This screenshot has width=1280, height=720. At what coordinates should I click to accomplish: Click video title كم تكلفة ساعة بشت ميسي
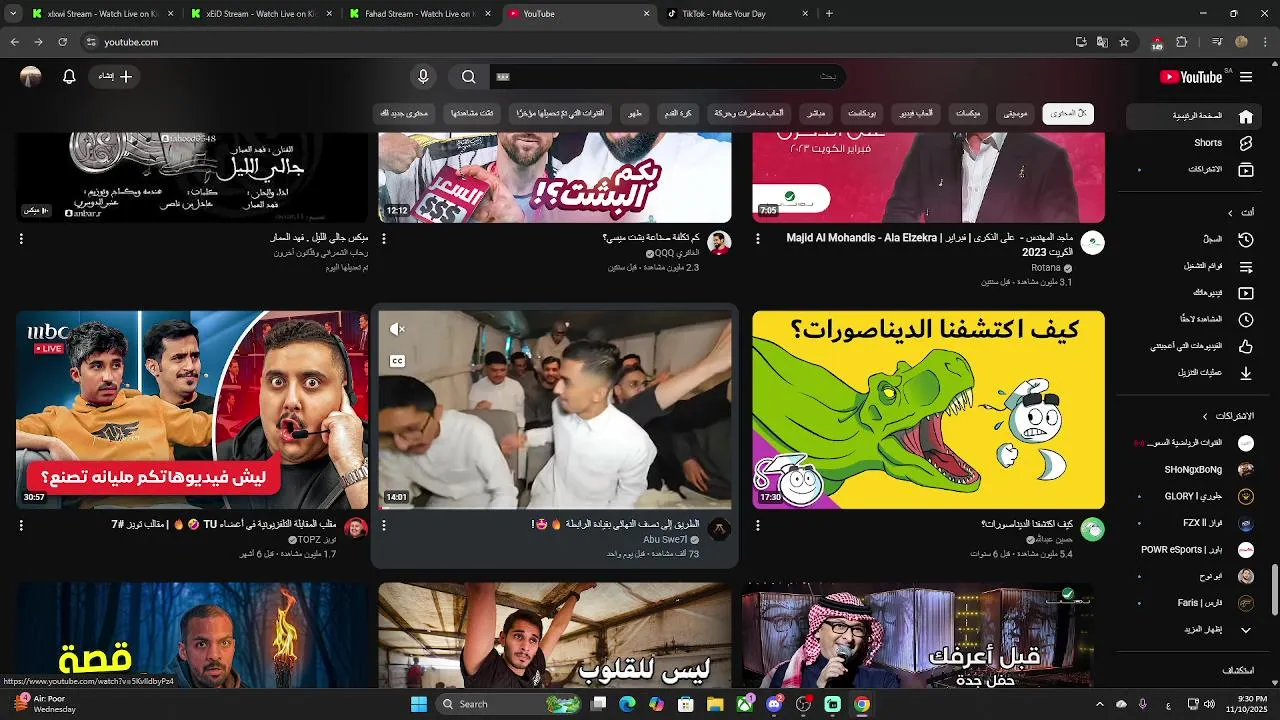coord(651,238)
